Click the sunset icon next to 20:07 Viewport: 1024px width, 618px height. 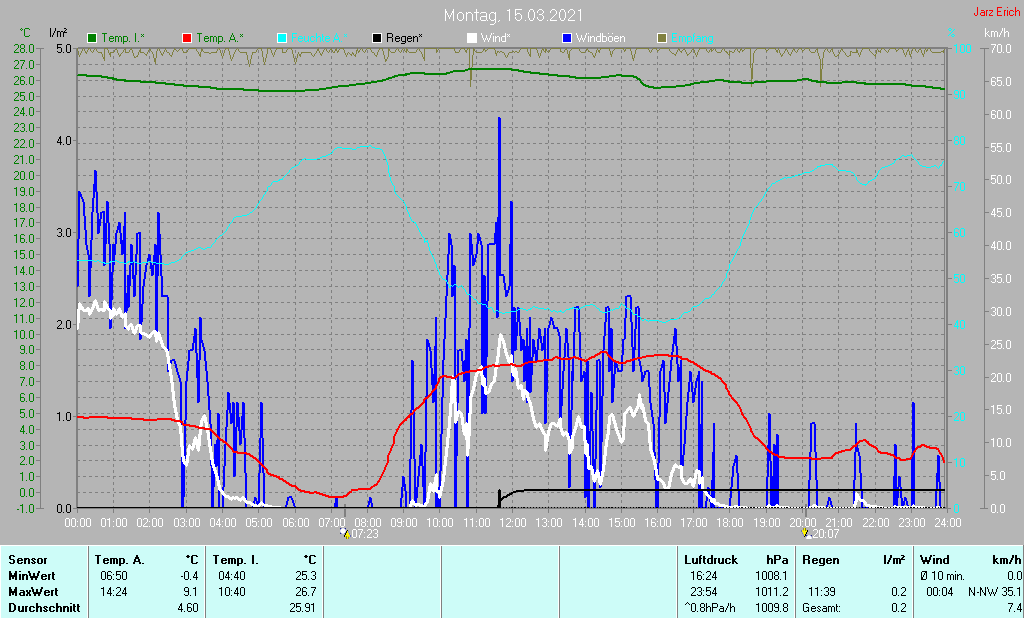pos(805,533)
